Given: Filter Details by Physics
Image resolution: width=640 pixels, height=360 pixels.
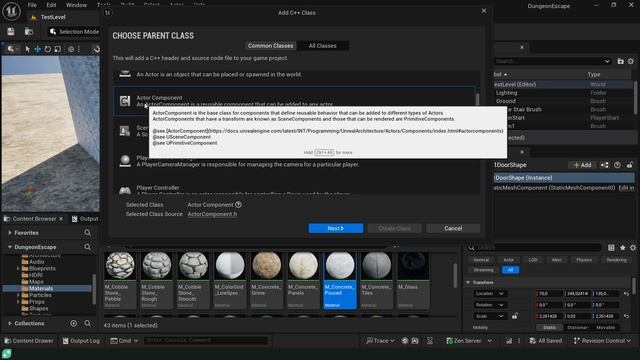Looking at the screenshot, I should pyautogui.click(x=584, y=260).
